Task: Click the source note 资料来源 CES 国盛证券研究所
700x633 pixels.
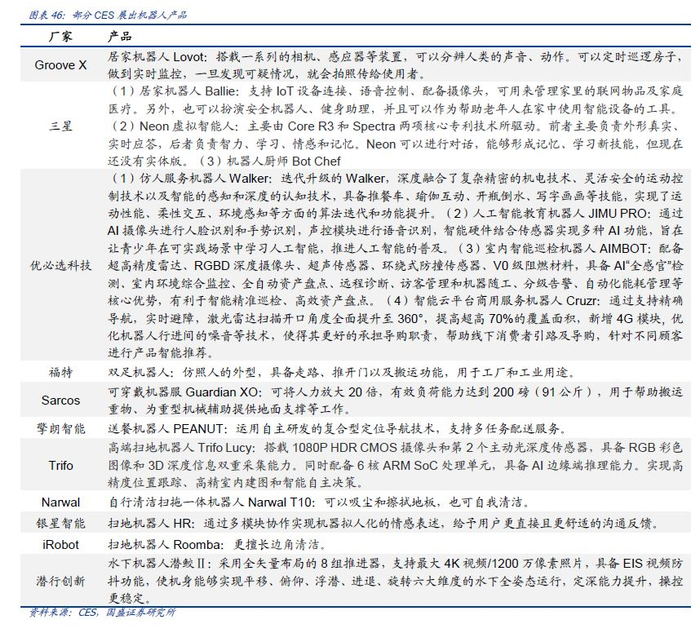Action: 102,612
